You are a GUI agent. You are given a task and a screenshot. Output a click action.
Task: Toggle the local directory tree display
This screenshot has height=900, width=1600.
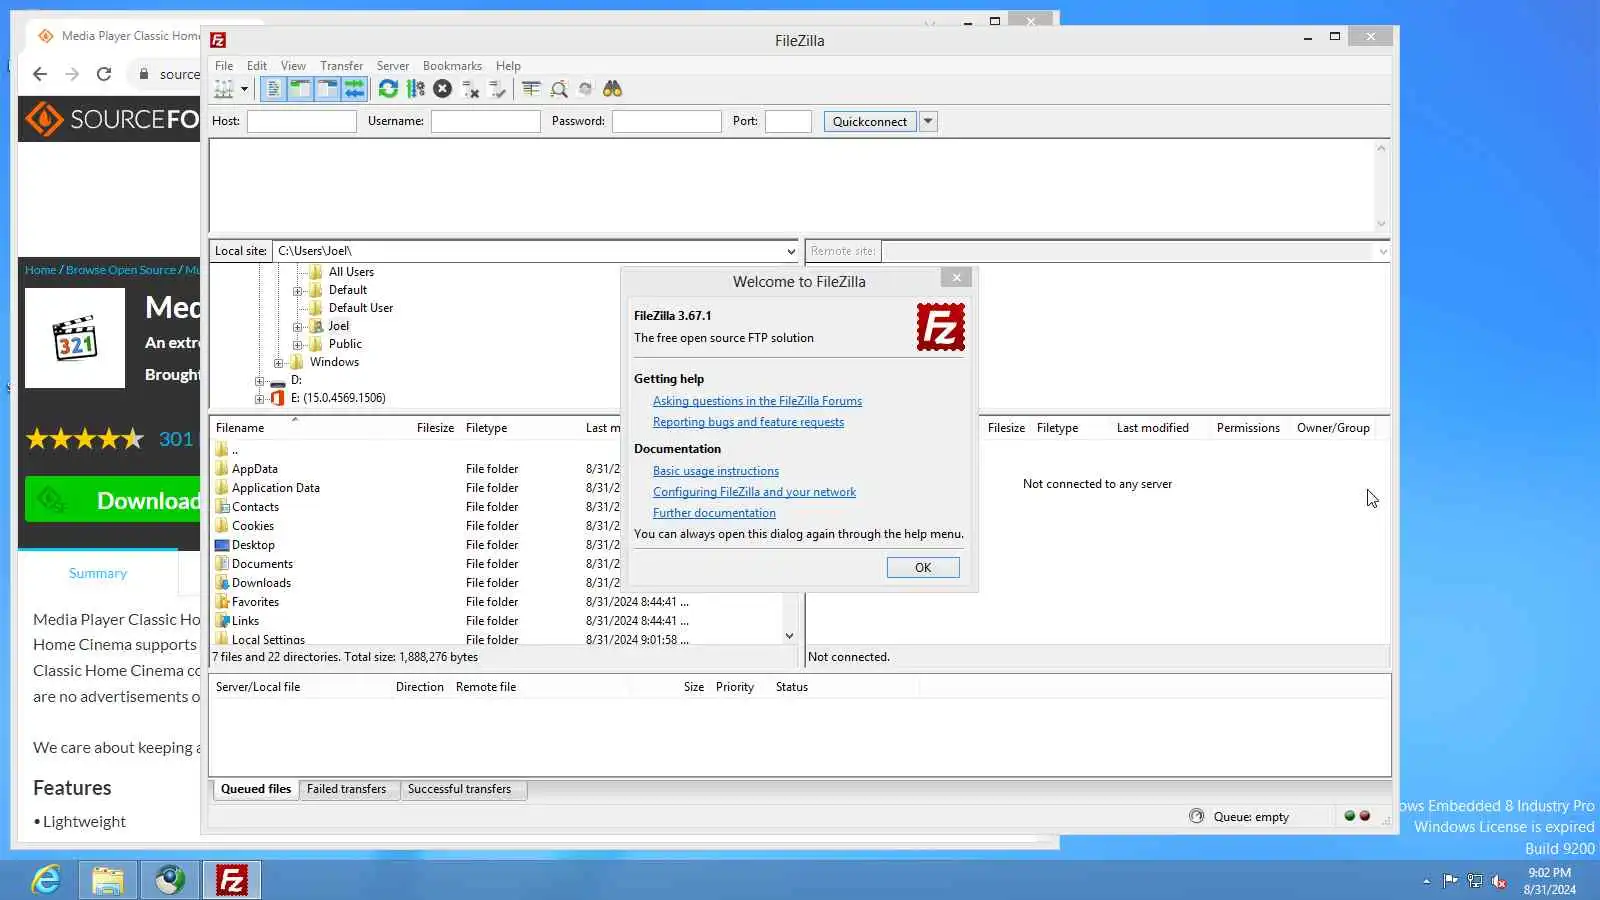pyautogui.click(x=300, y=89)
